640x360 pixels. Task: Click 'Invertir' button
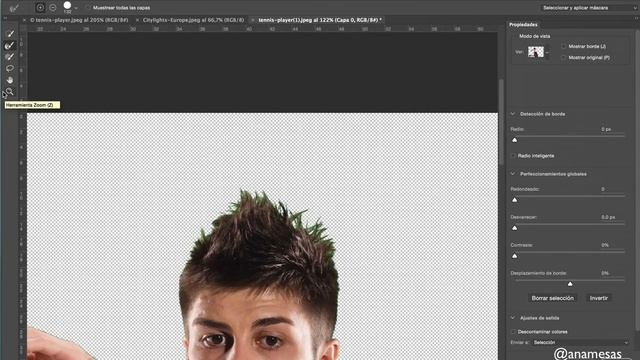click(599, 298)
